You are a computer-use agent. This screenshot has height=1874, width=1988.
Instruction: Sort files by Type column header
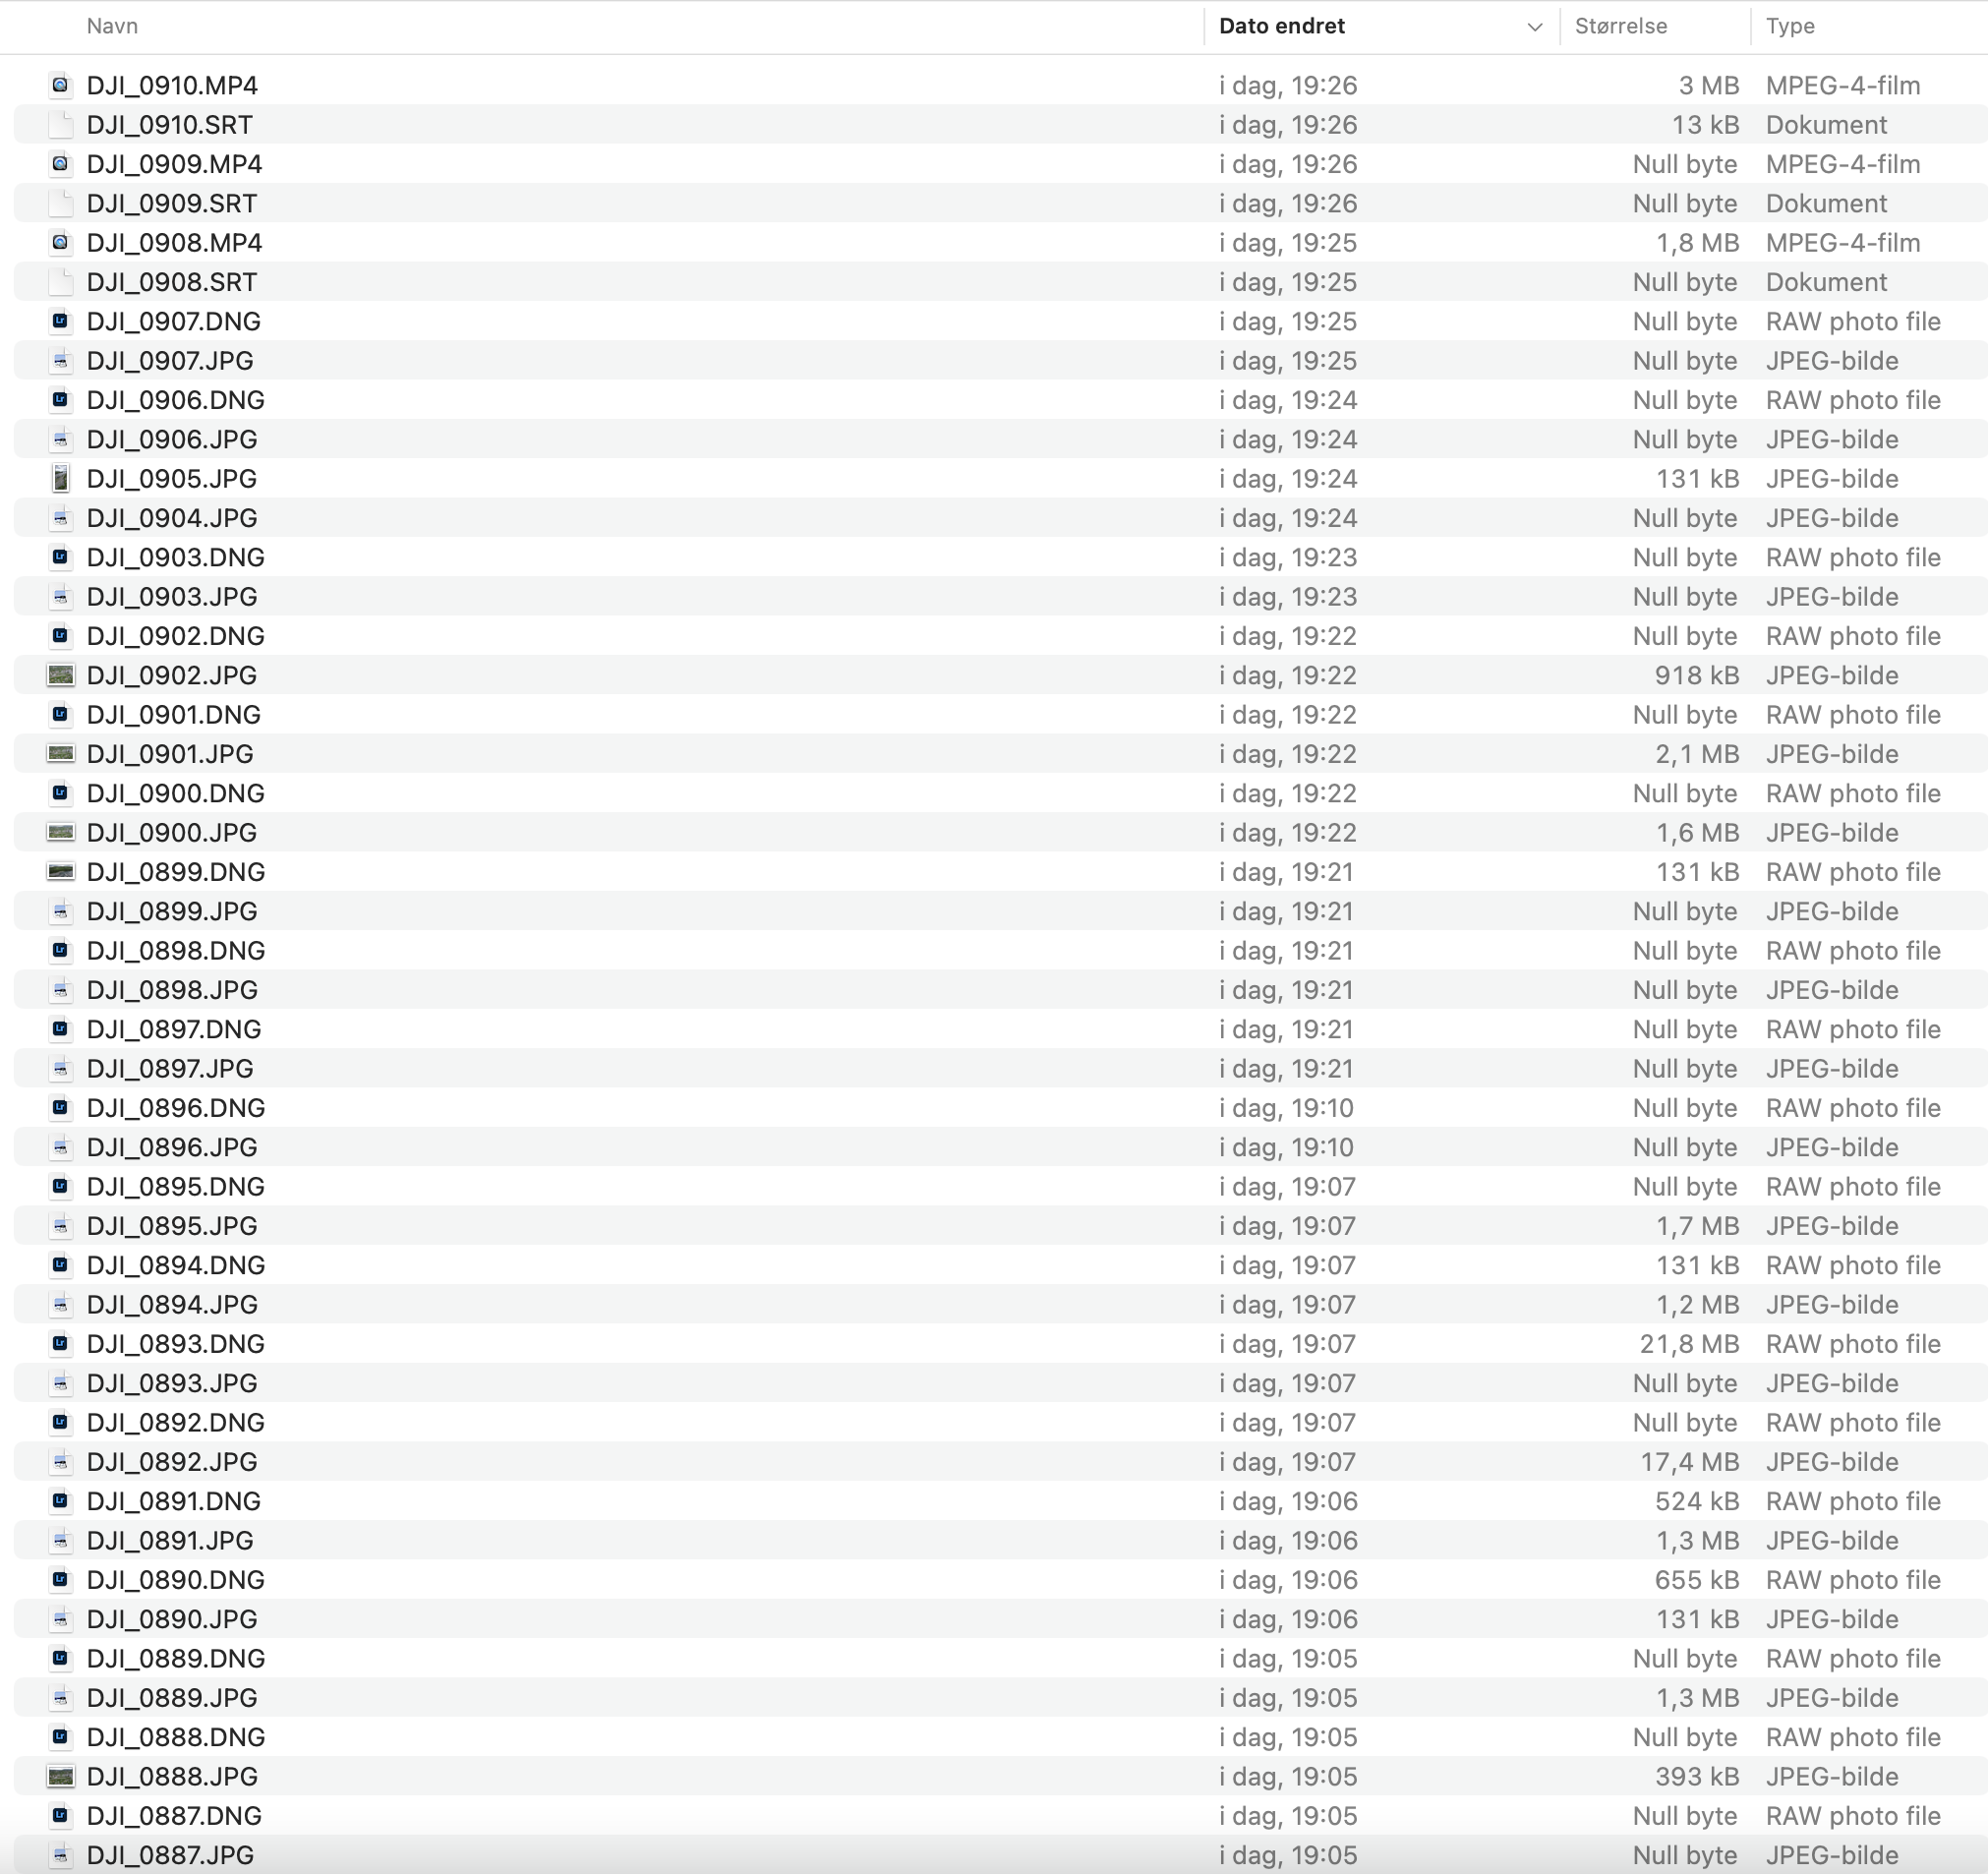tap(1790, 26)
